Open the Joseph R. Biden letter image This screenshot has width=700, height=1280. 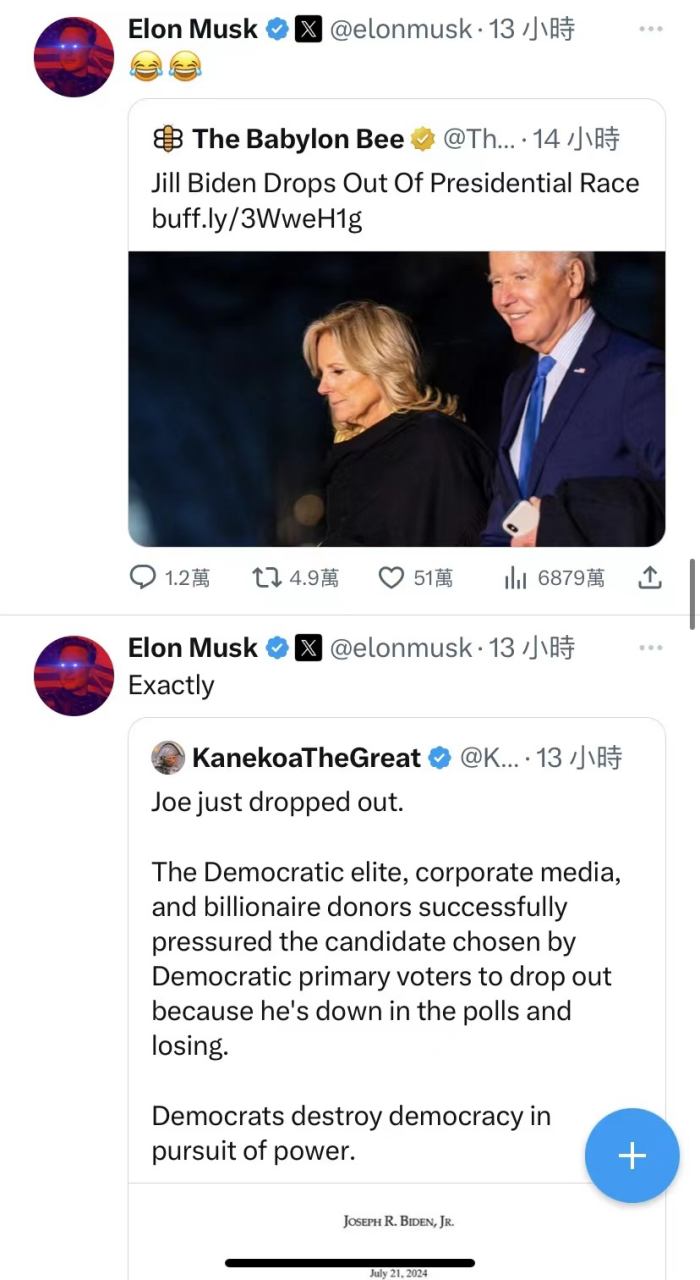point(397,1232)
